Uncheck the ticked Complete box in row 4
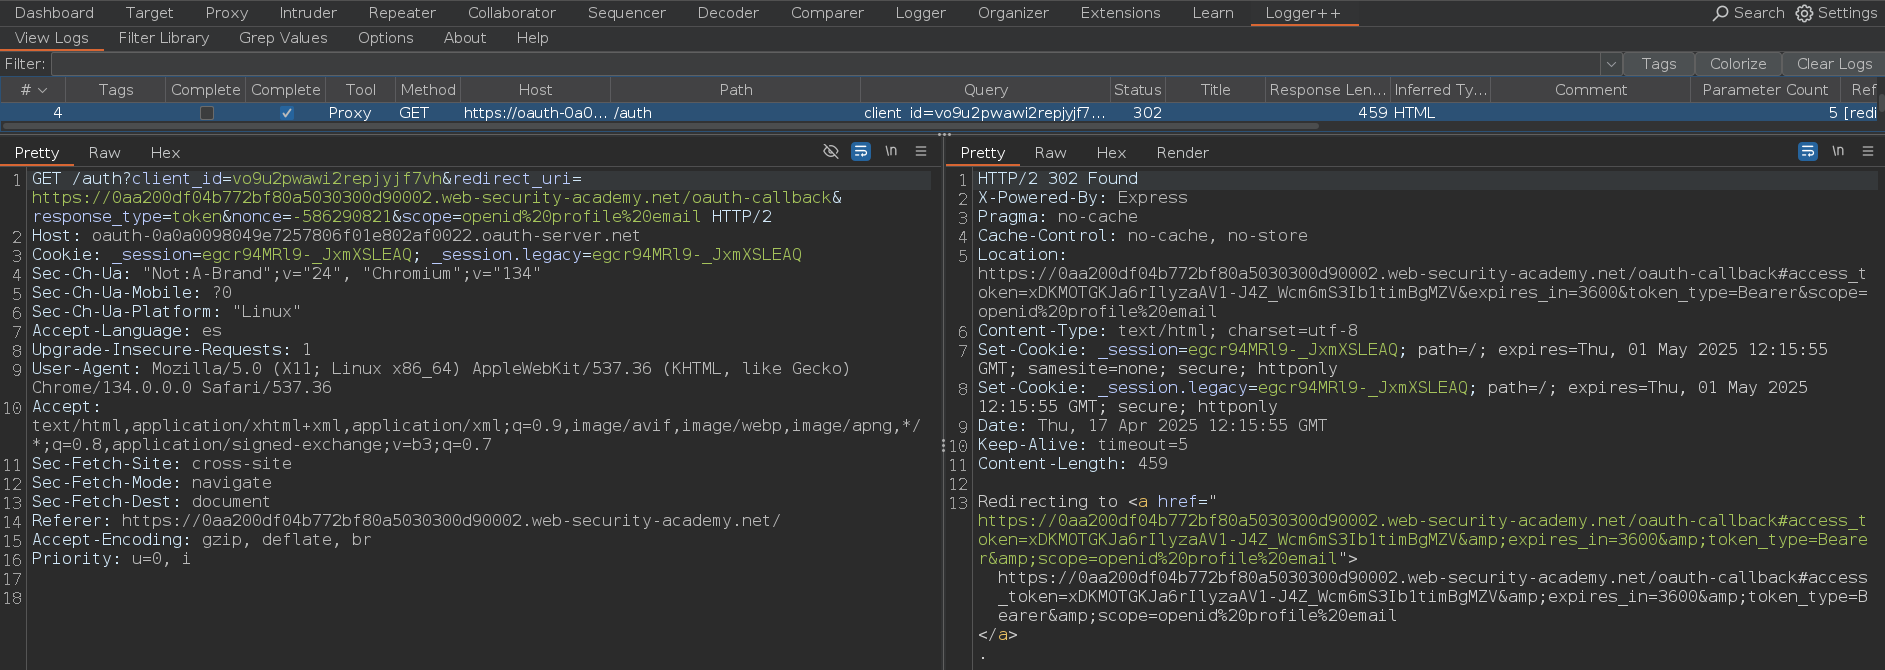Image resolution: width=1885 pixels, height=670 pixels. (x=286, y=113)
